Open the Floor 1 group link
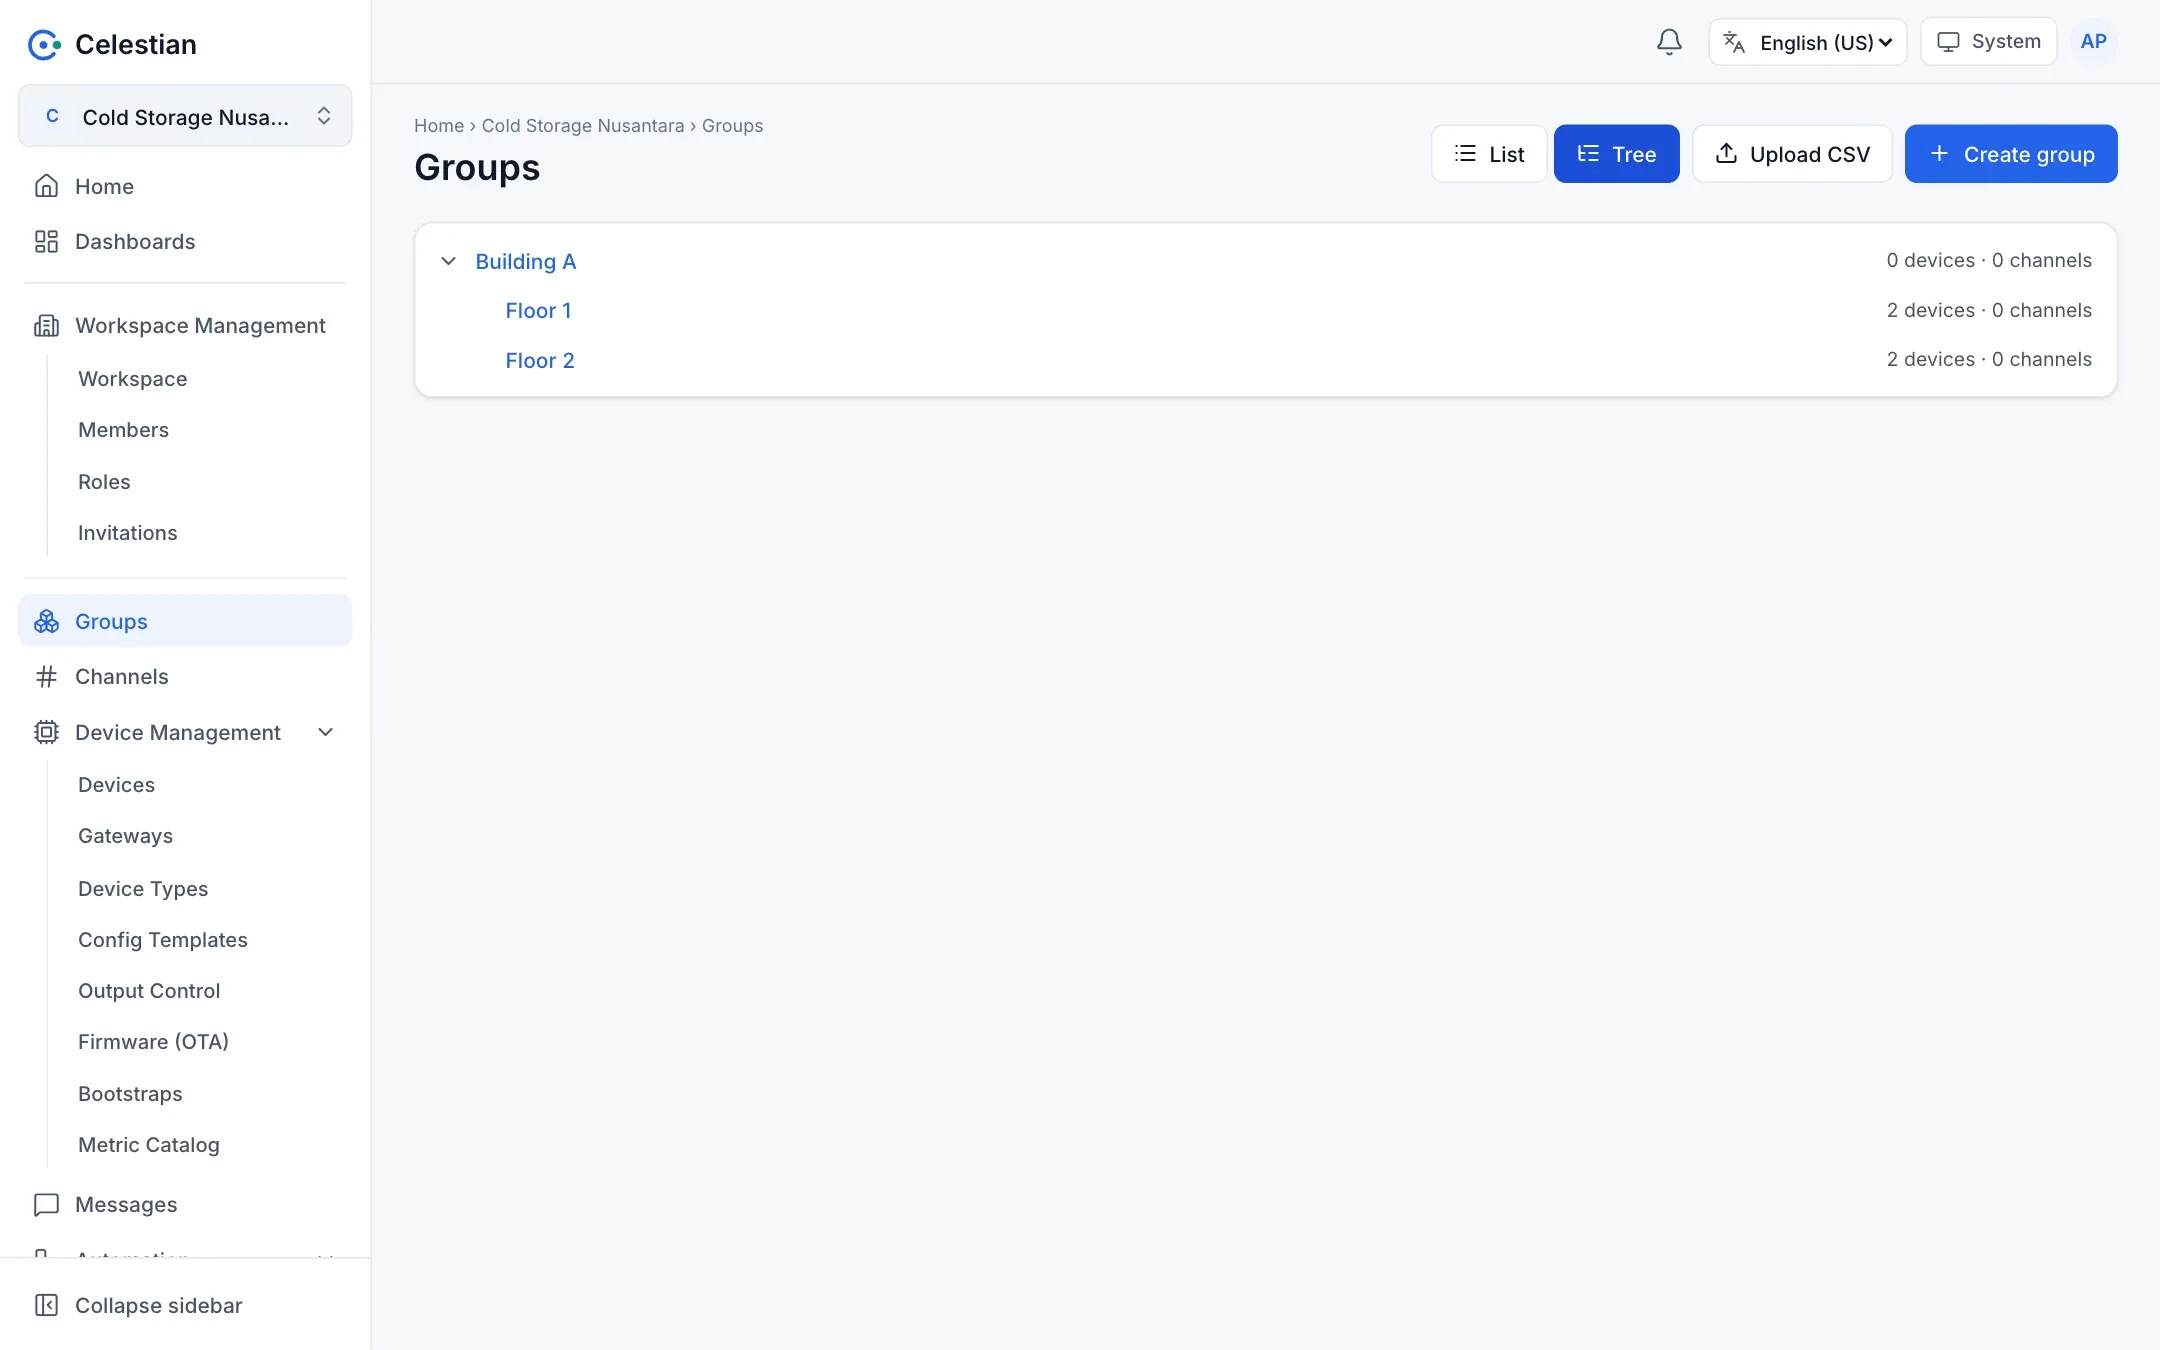Screen dimensions: 2160x1350 (538, 311)
